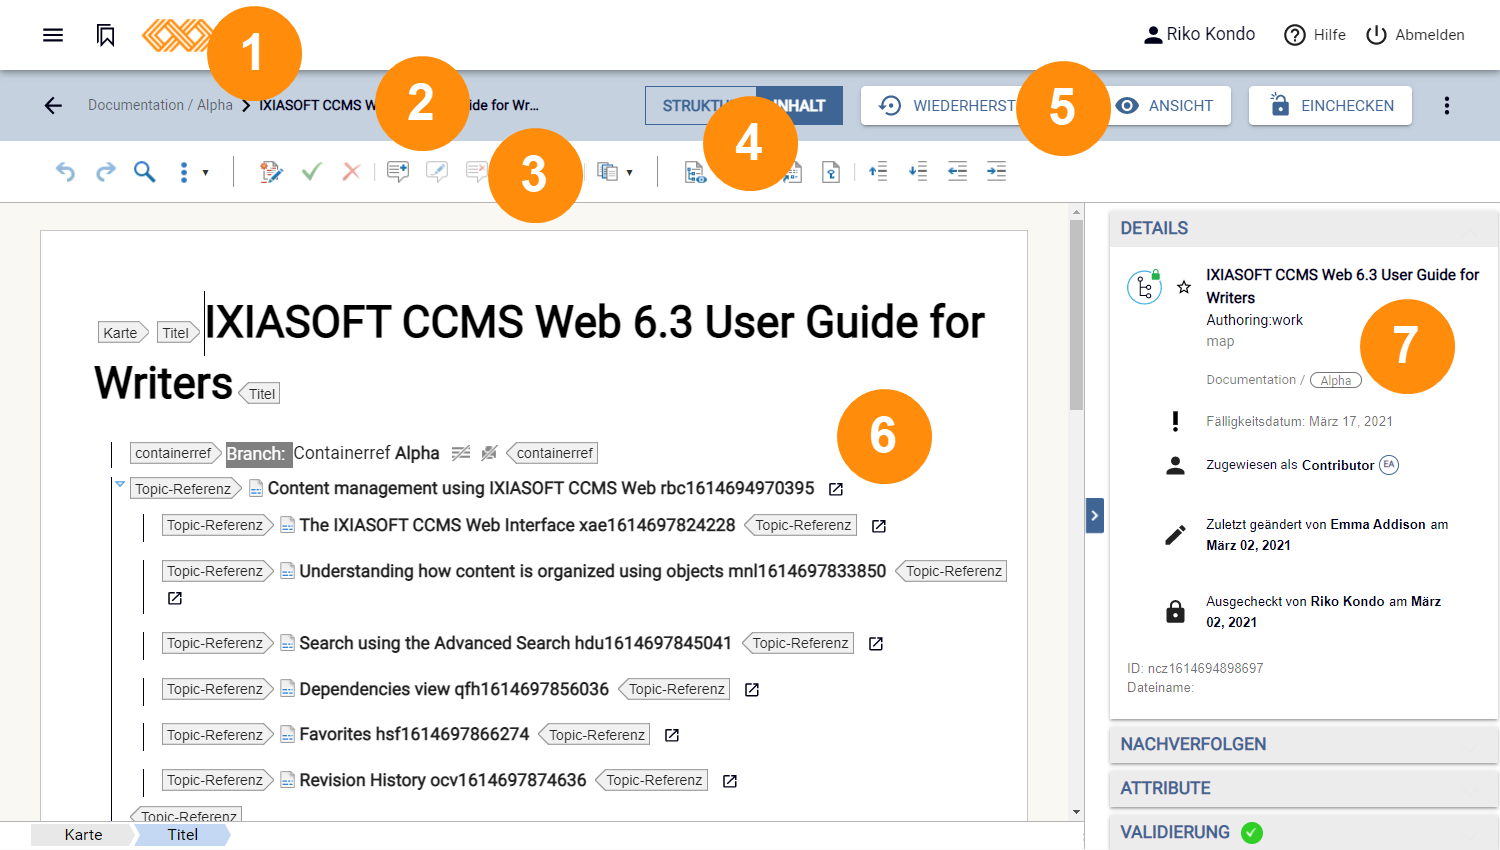Open the bookmarks icon in top bar

[x=106, y=35]
